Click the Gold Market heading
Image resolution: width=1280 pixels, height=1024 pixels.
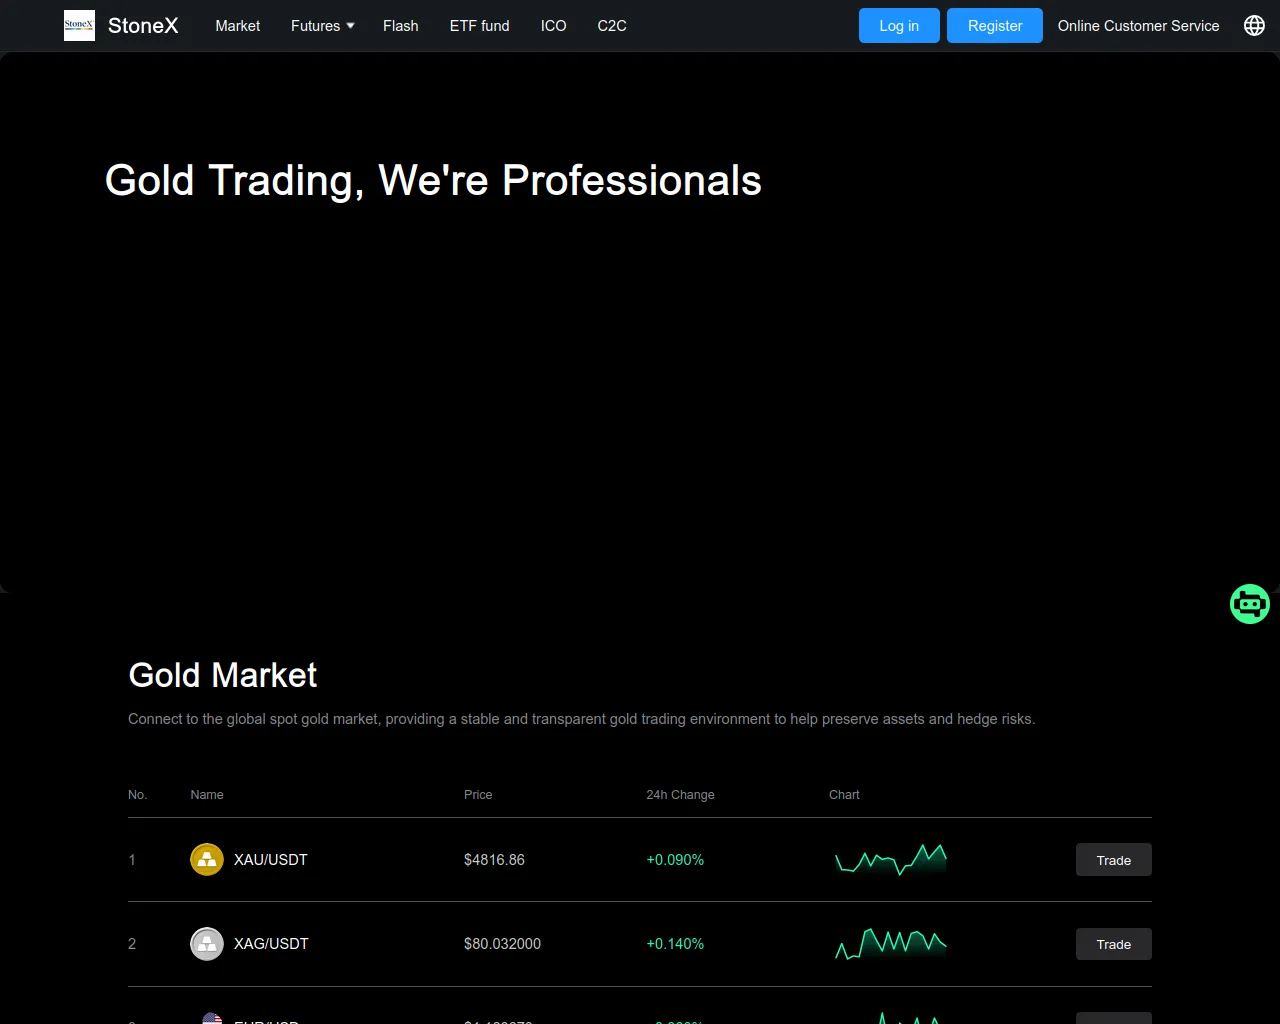[223, 675]
